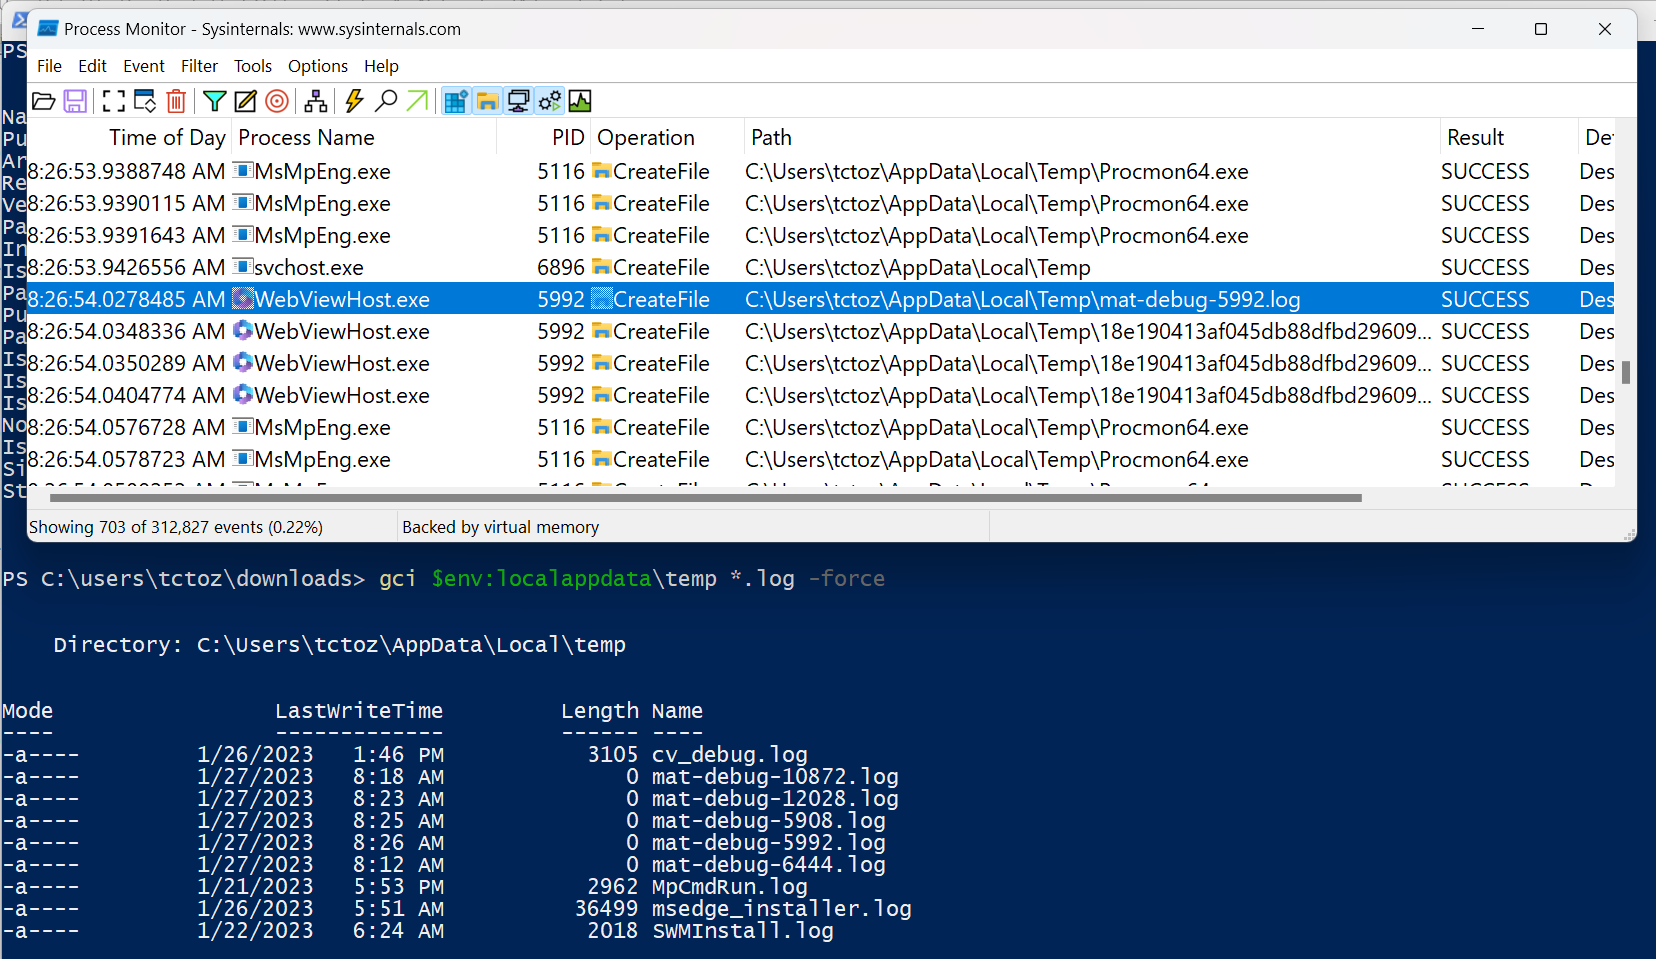Viewport: 1656px width, 959px height.
Task: Select the svchost.exe process row
Action: pyautogui.click(x=820, y=267)
